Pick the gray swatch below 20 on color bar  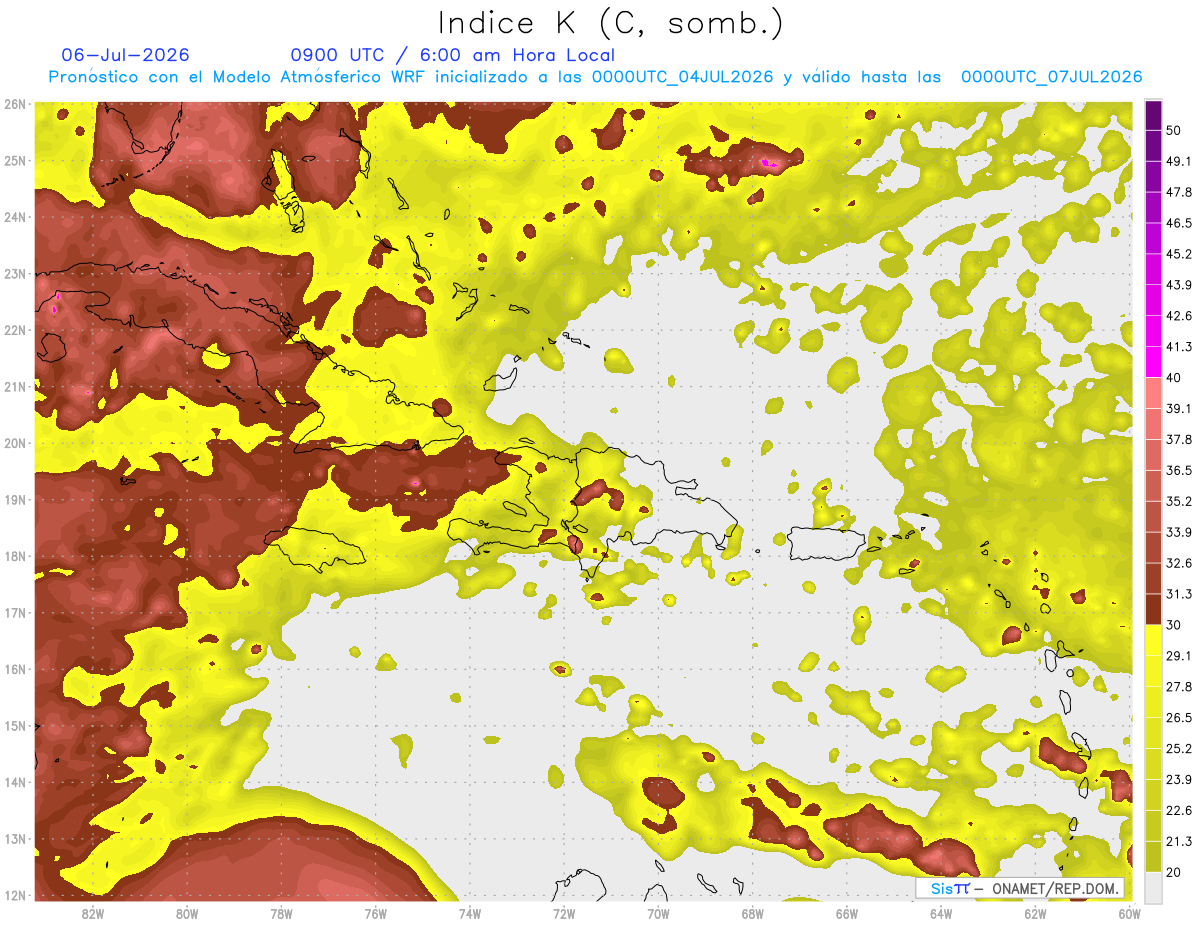click(1153, 887)
